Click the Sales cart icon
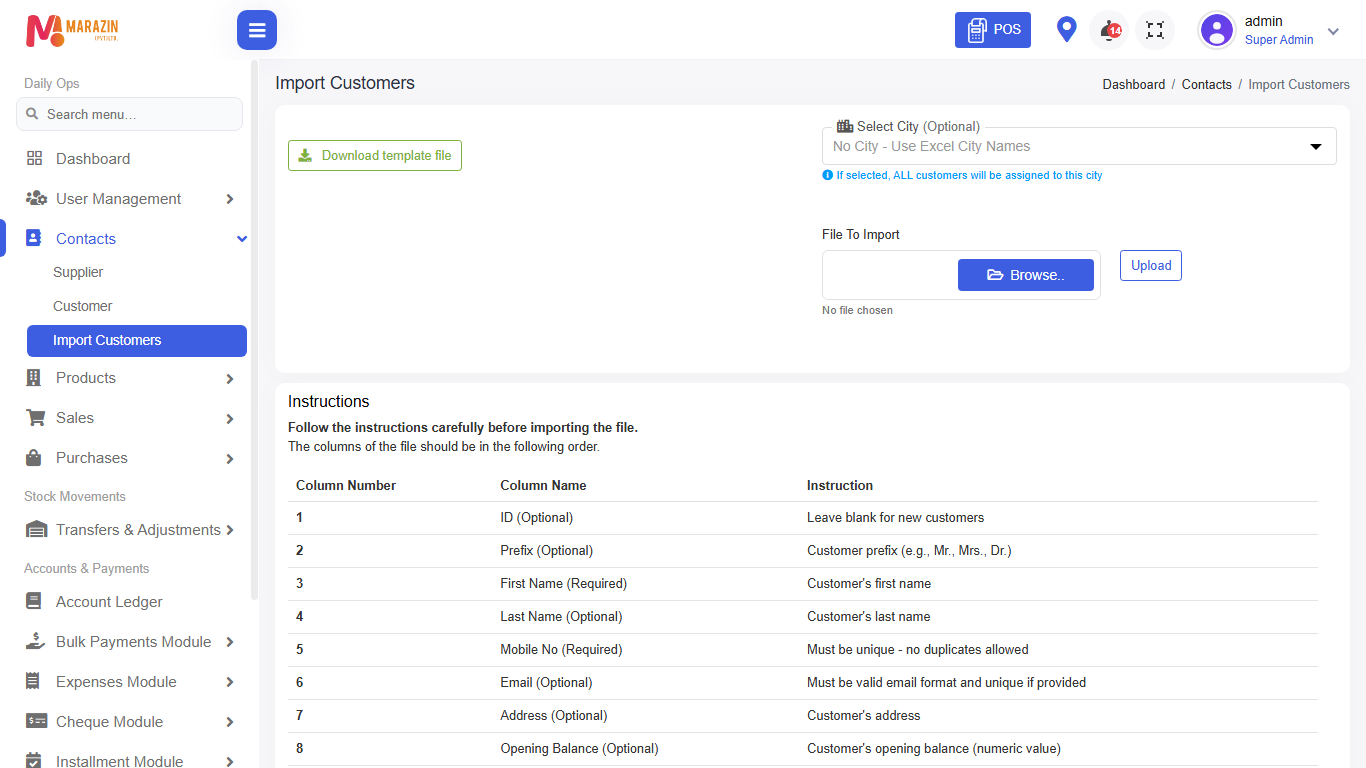This screenshot has height=768, width=1366. pyautogui.click(x=35, y=418)
